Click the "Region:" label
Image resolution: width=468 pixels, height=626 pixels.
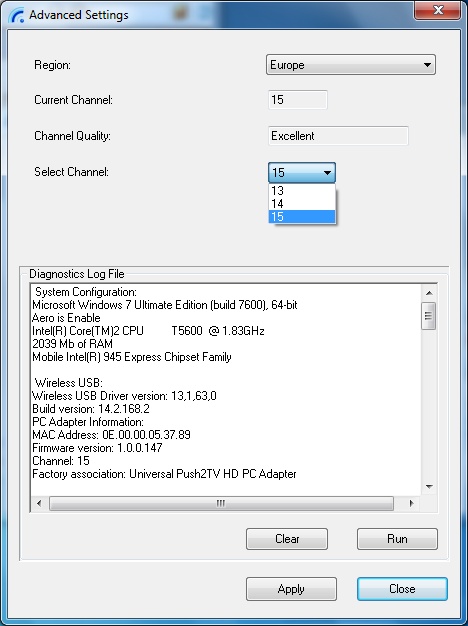click(52, 65)
